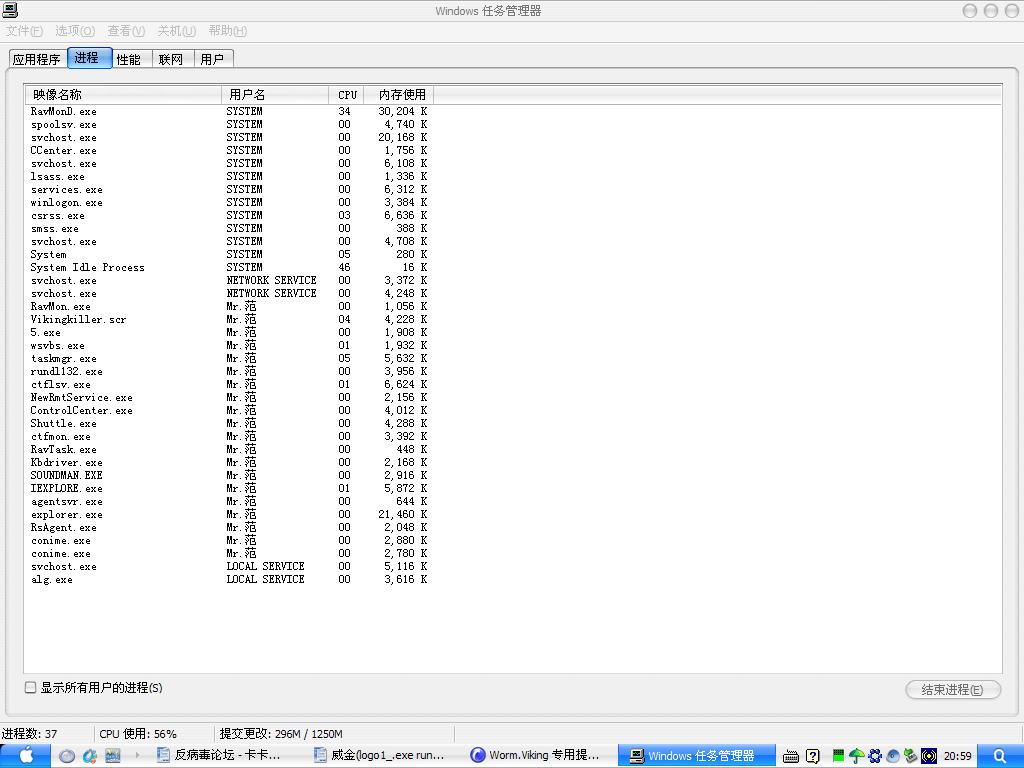This screenshot has width=1024, height=768.
Task: Open the 关机(U) menu
Action: (x=176, y=31)
